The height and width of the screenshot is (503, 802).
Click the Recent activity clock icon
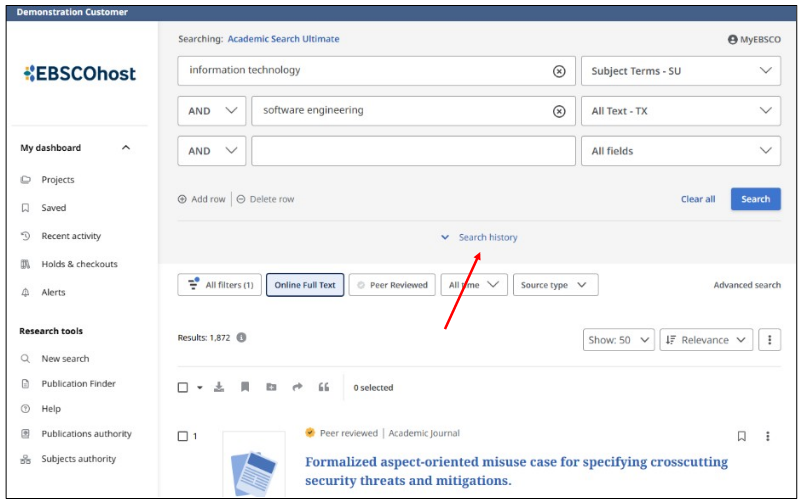26,236
